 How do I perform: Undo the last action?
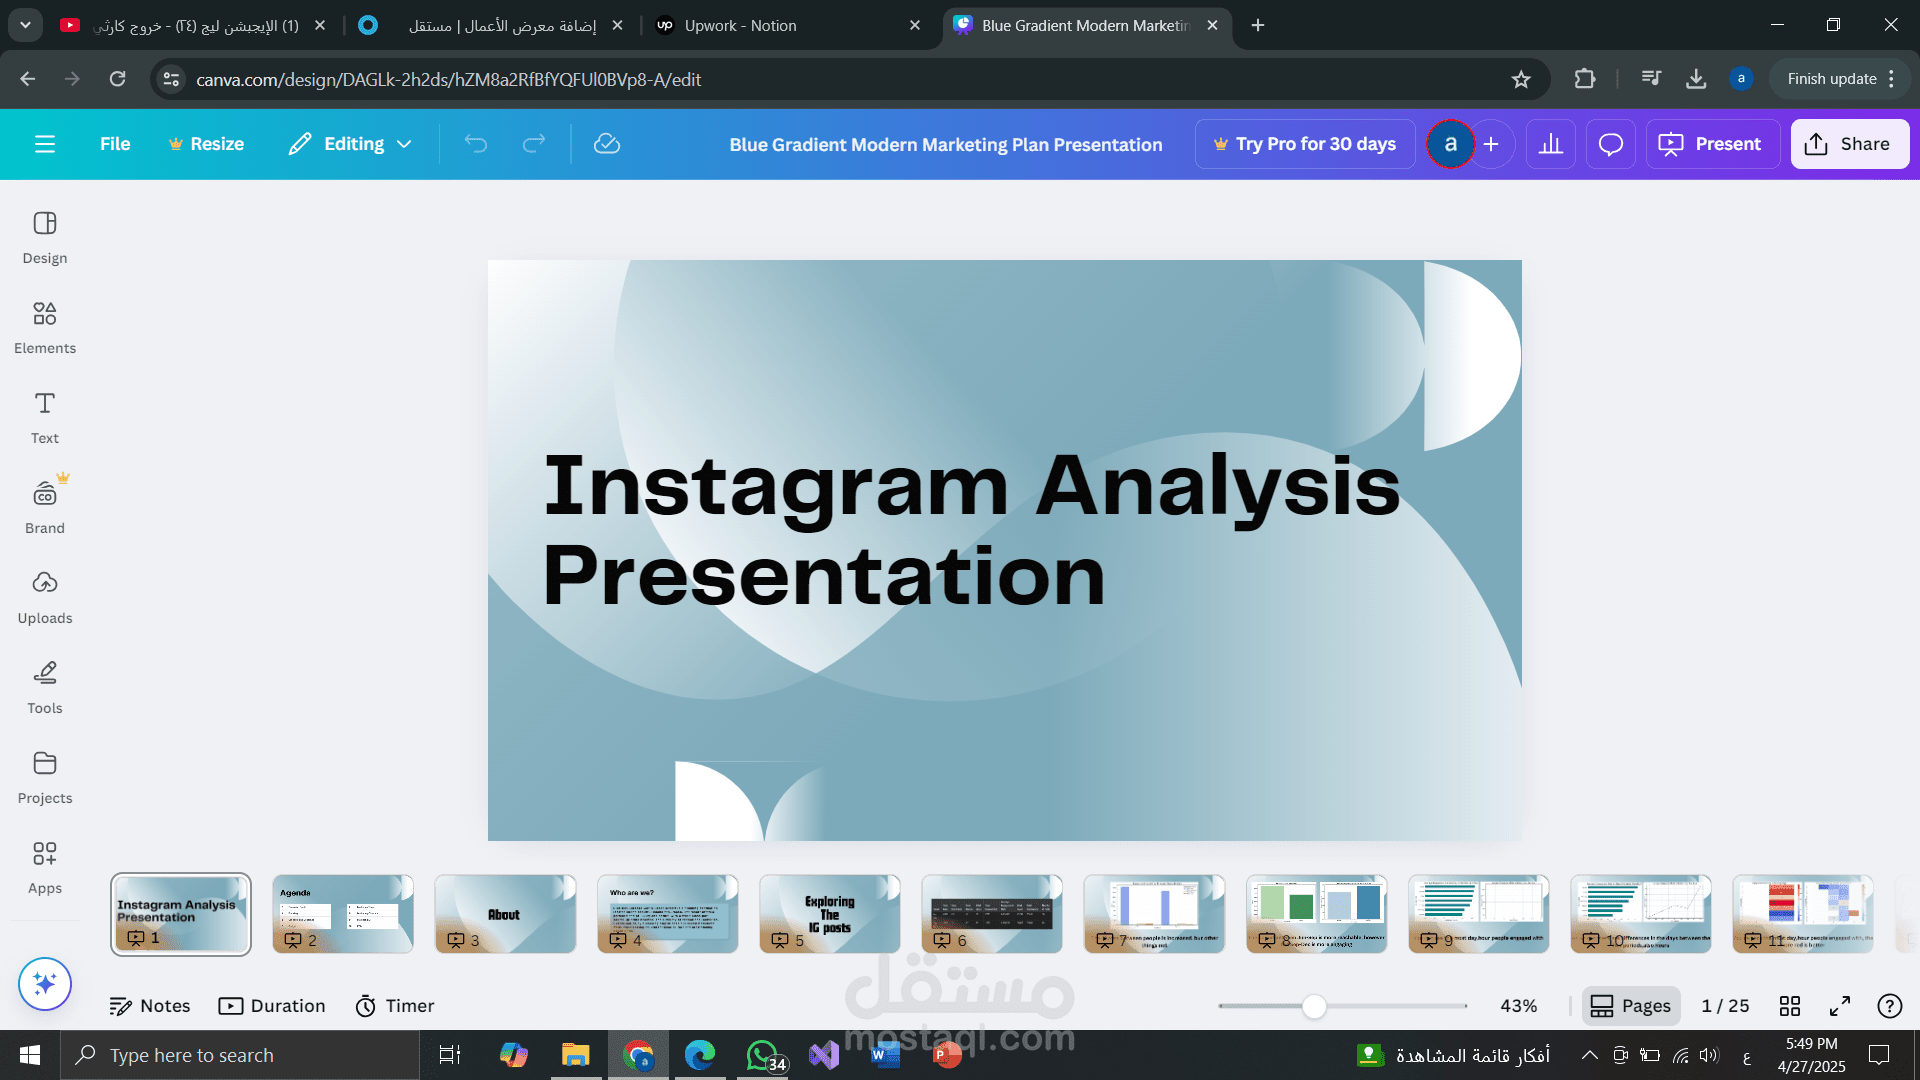click(x=476, y=144)
